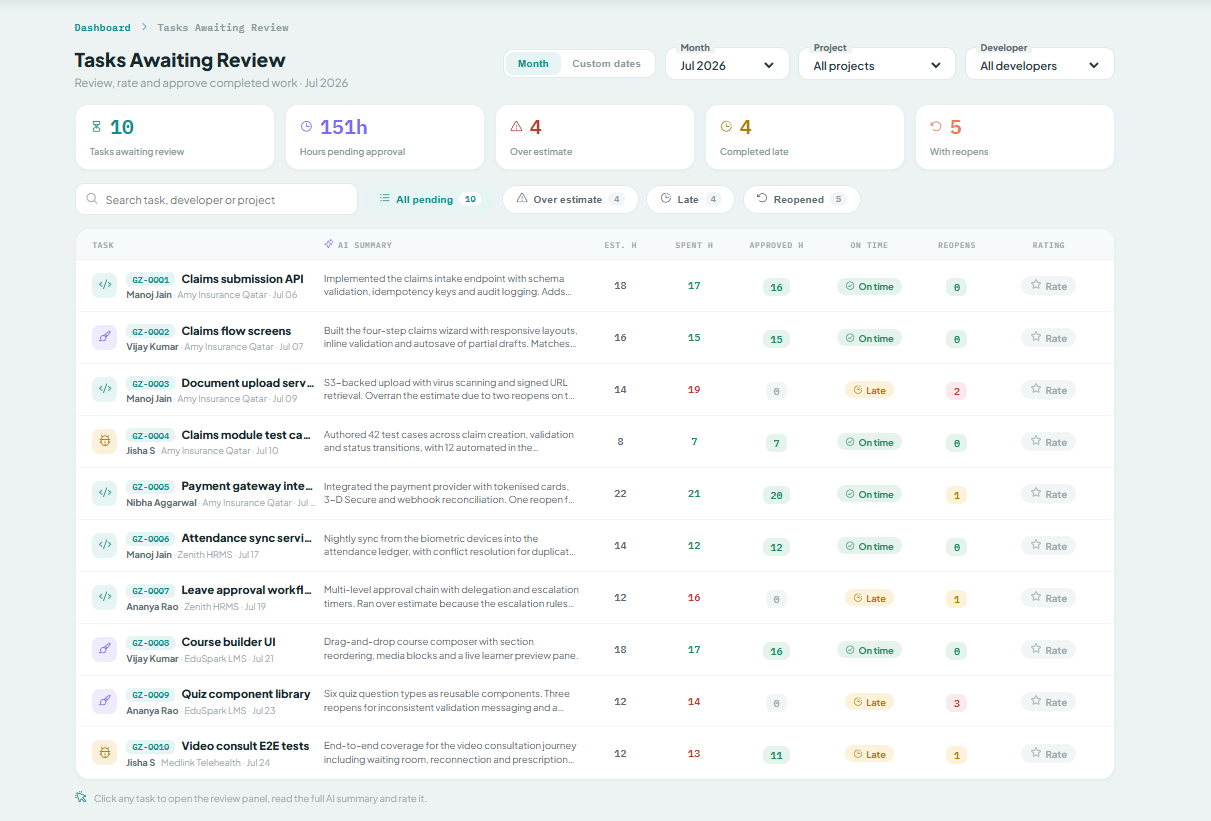Click the sparkle cursor icon in footer hint
The image size is (1211, 821).
coord(81,797)
